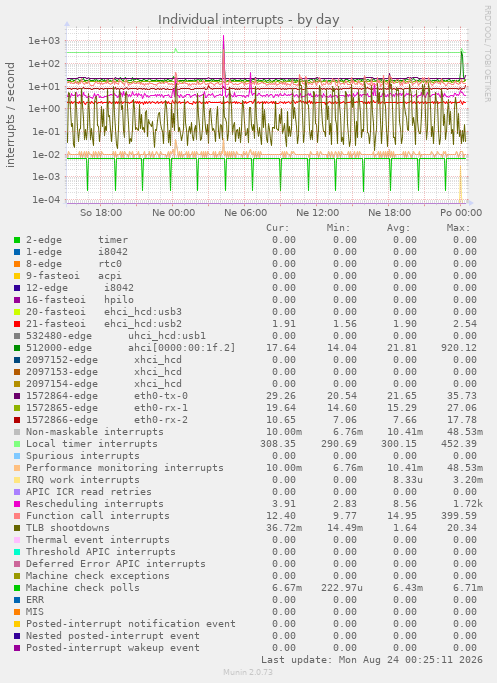Click the 1e+03 y-axis label
497x683 pixels.
[x=44, y=41]
